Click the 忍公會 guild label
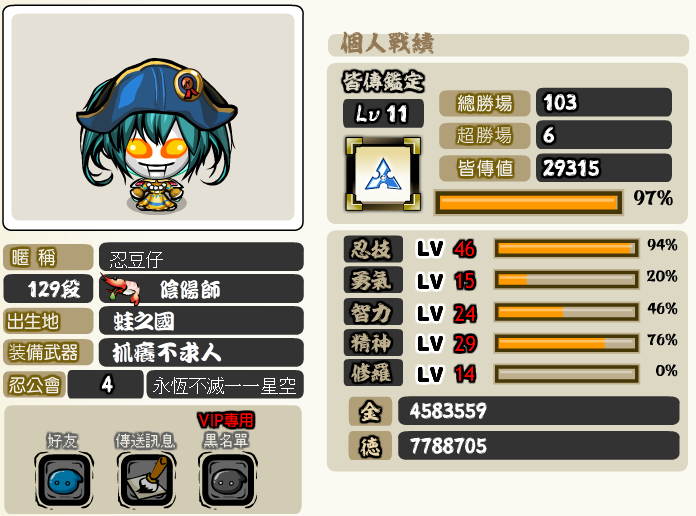The width and height of the screenshot is (696, 516). pos(35,385)
